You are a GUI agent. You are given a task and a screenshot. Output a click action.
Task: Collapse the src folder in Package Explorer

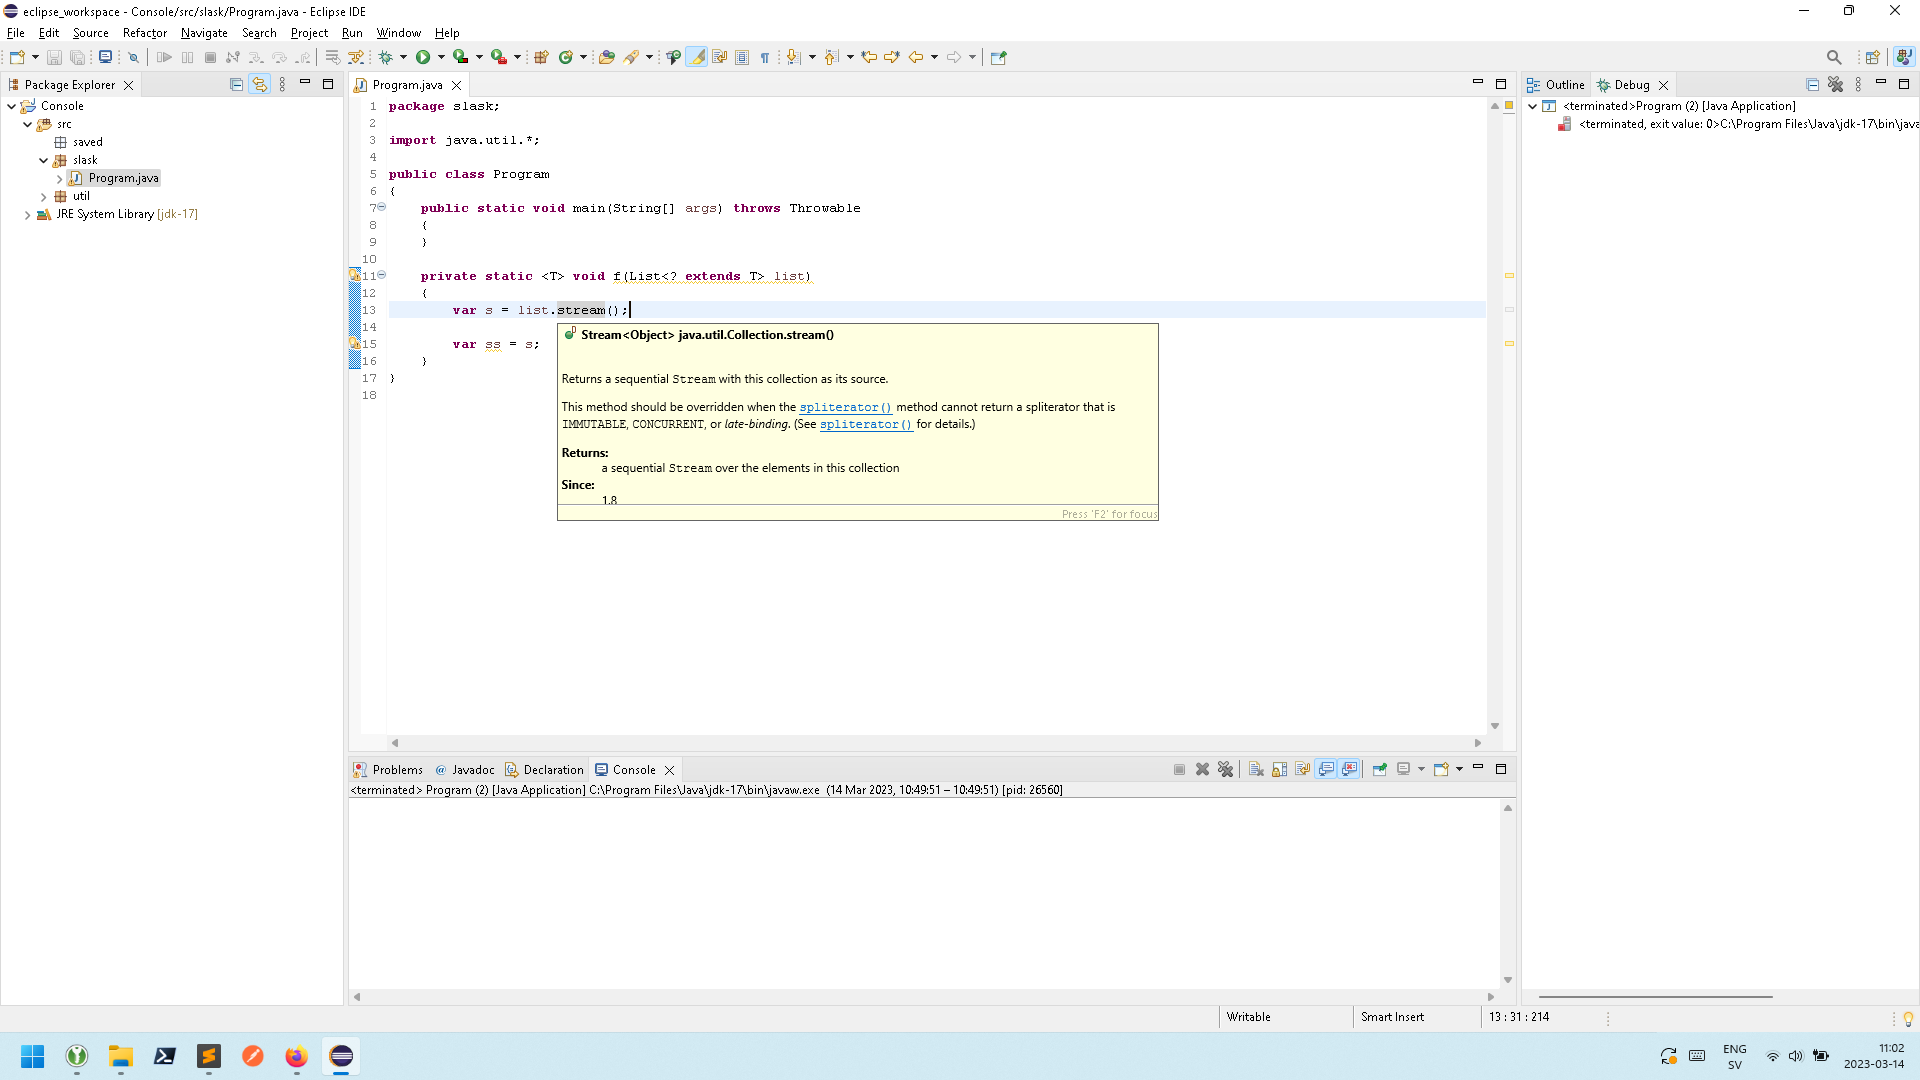pos(27,123)
